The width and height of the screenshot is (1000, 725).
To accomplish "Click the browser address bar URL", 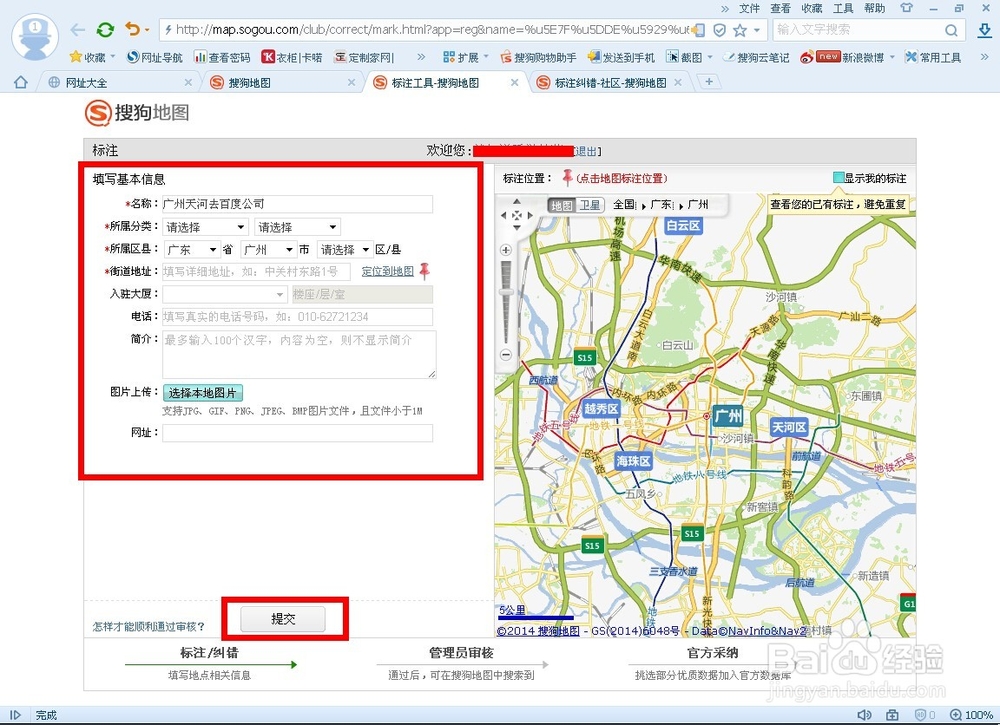I will click(432, 29).
